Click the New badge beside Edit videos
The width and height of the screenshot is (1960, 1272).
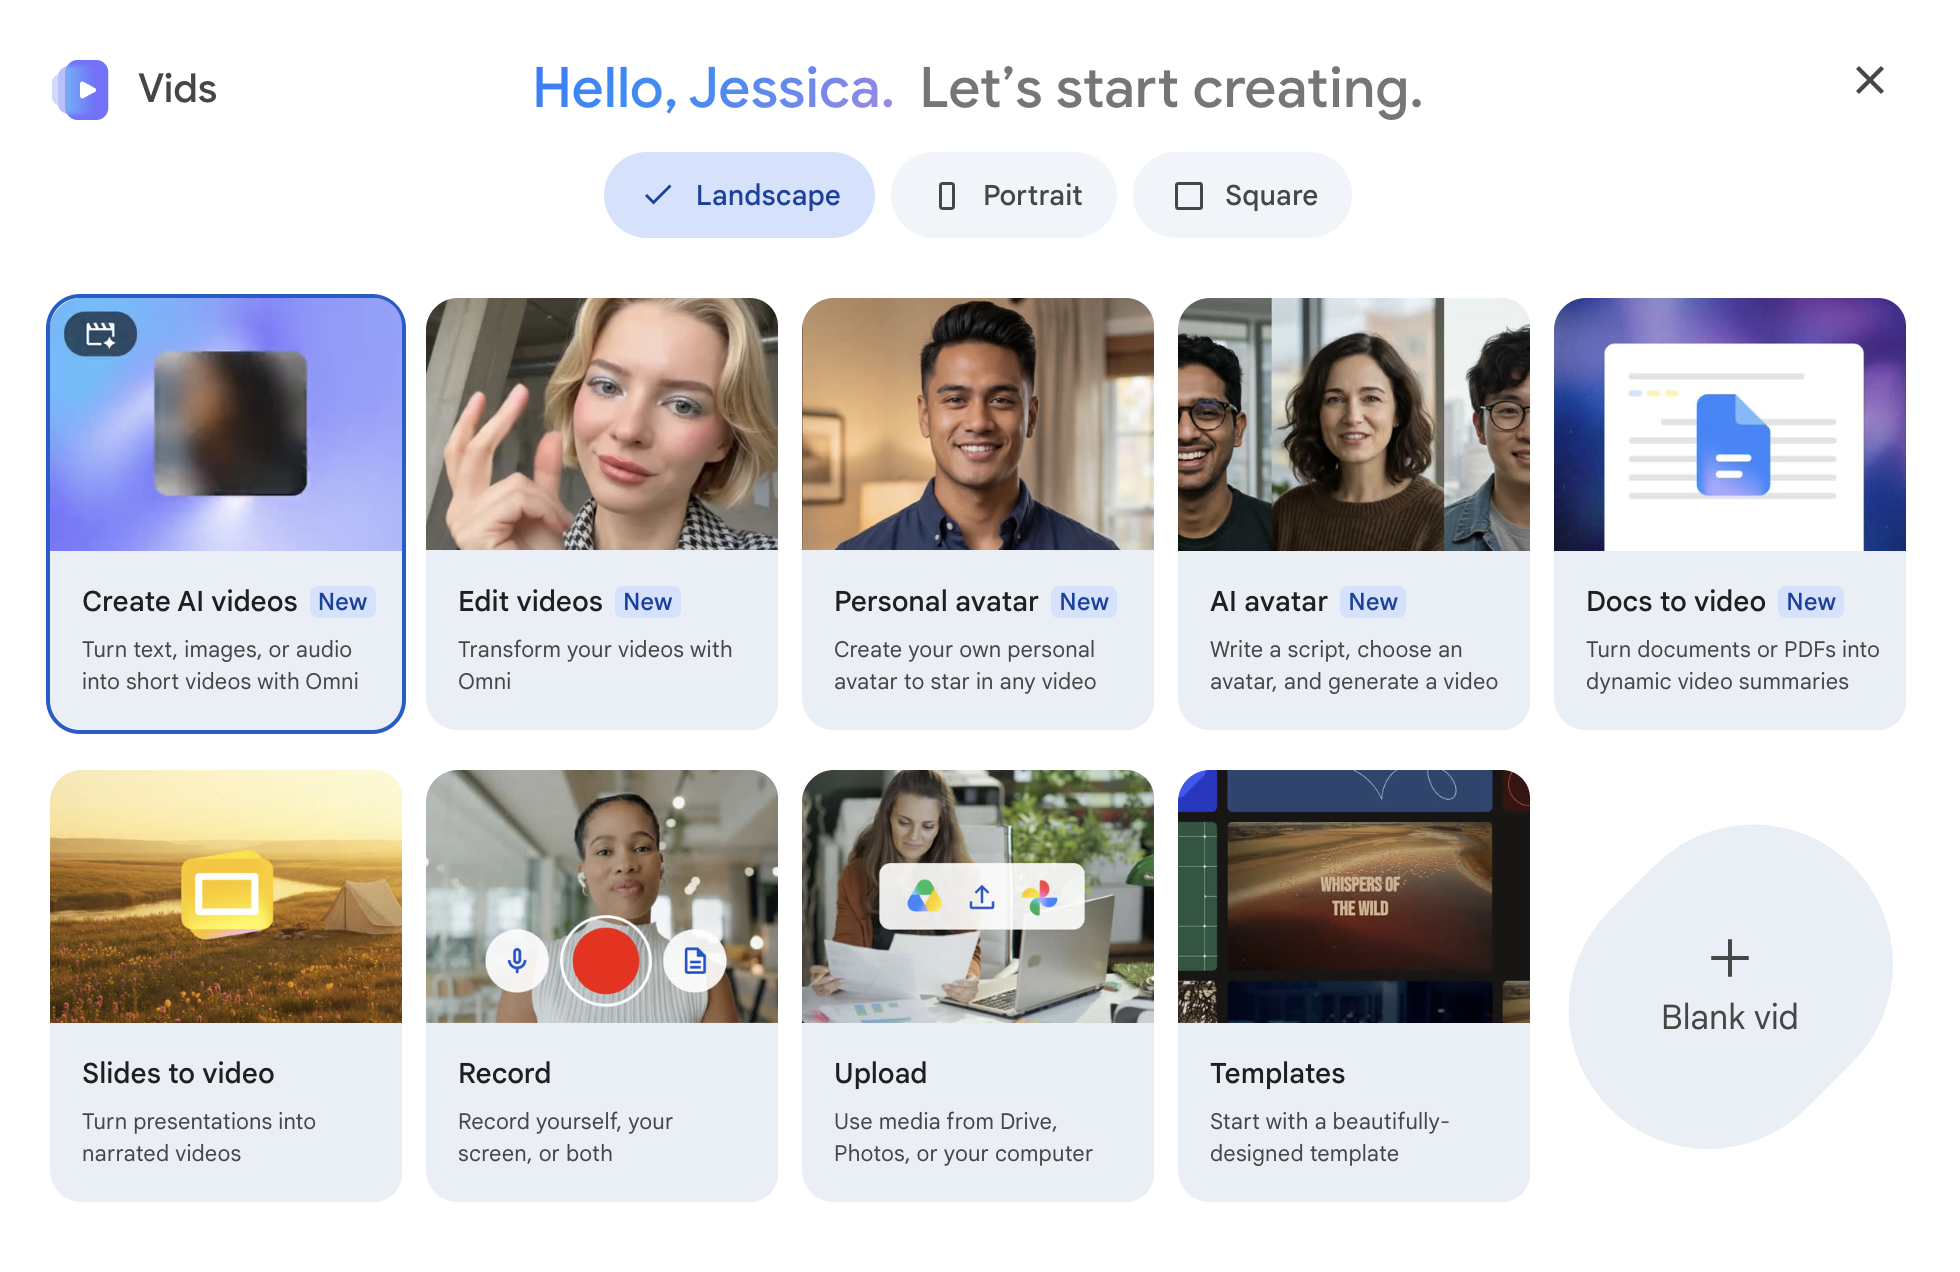tap(648, 602)
